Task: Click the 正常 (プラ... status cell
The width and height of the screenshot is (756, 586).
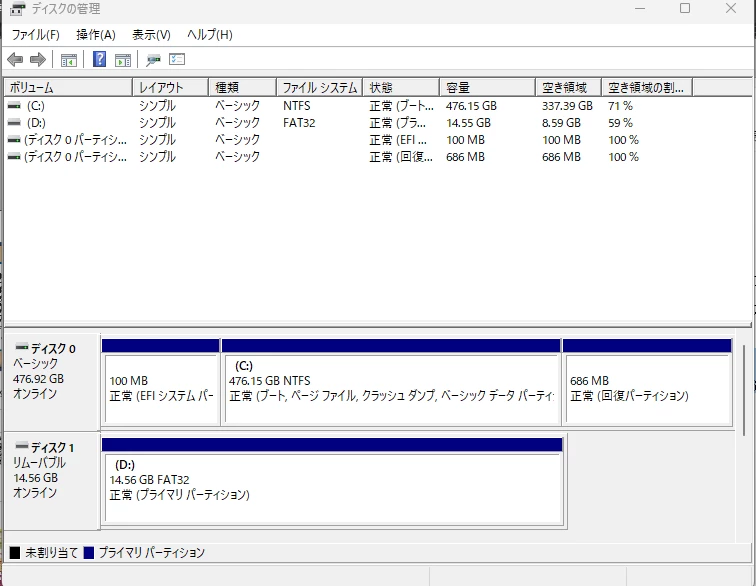Action: [398, 123]
